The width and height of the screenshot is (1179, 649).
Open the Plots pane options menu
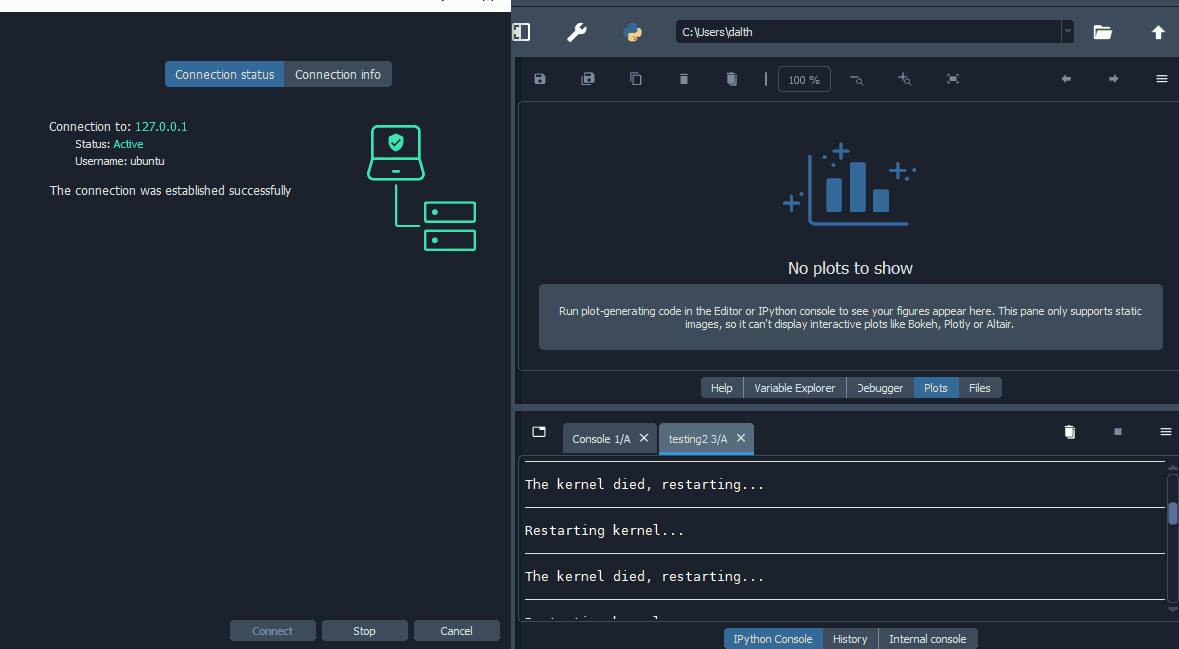tap(1161, 78)
